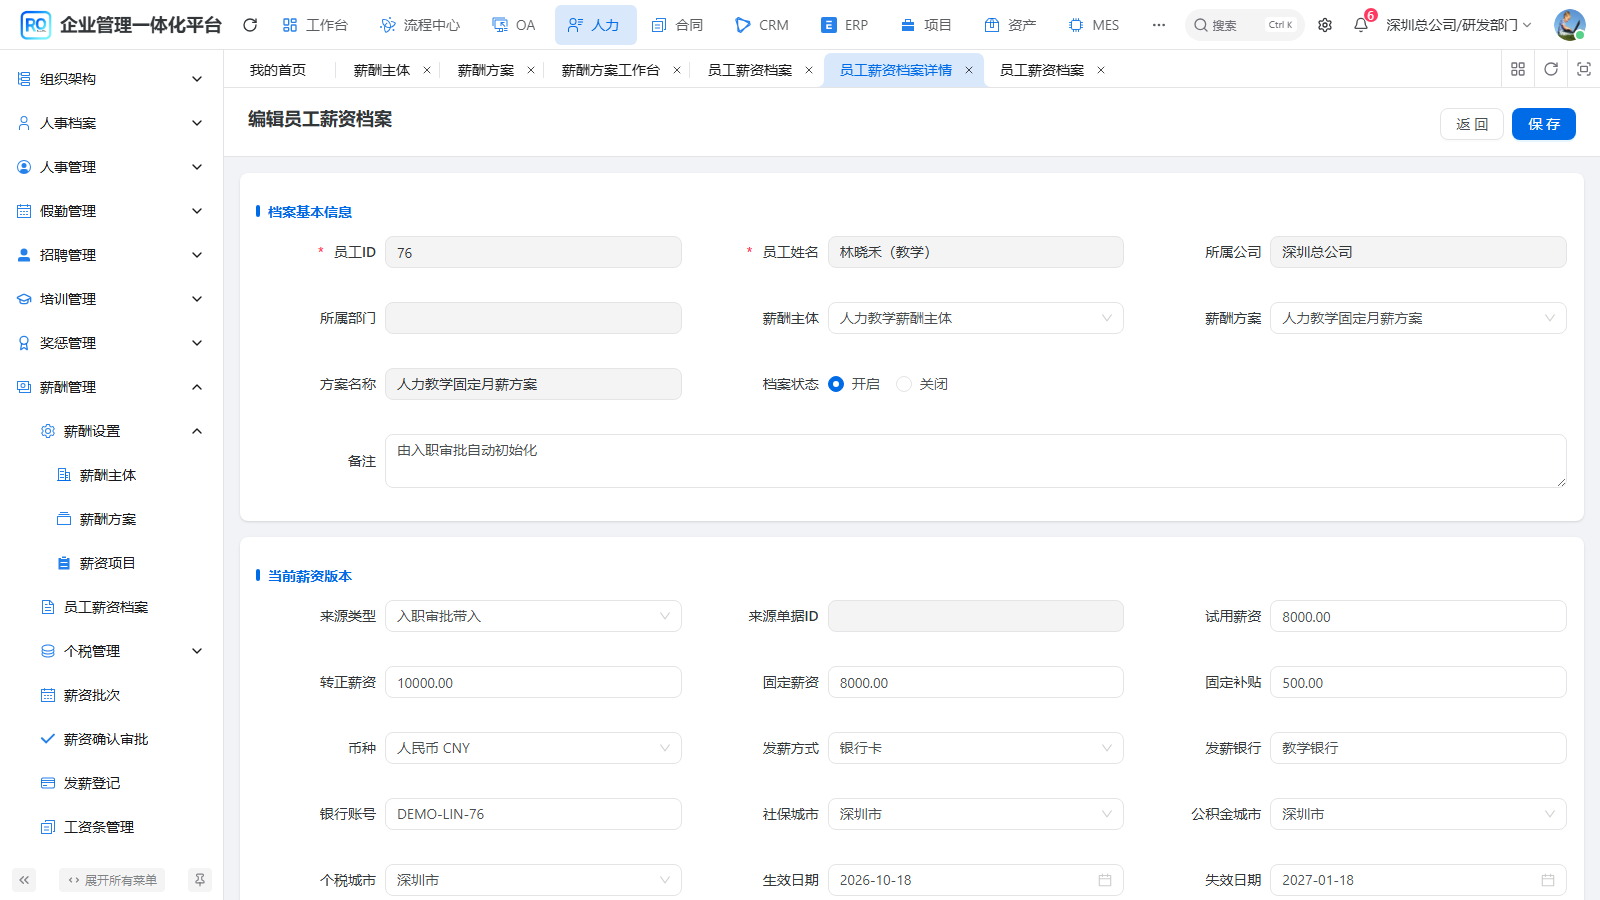Image resolution: width=1600 pixels, height=900 pixels.
Task: Close the 员工薪资档案详情 tab
Action: click(x=969, y=70)
